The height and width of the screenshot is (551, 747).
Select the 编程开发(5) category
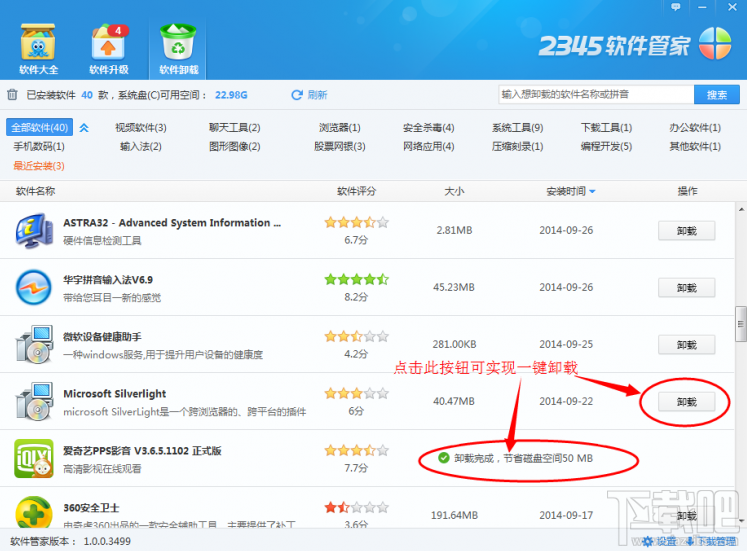[x=606, y=147]
